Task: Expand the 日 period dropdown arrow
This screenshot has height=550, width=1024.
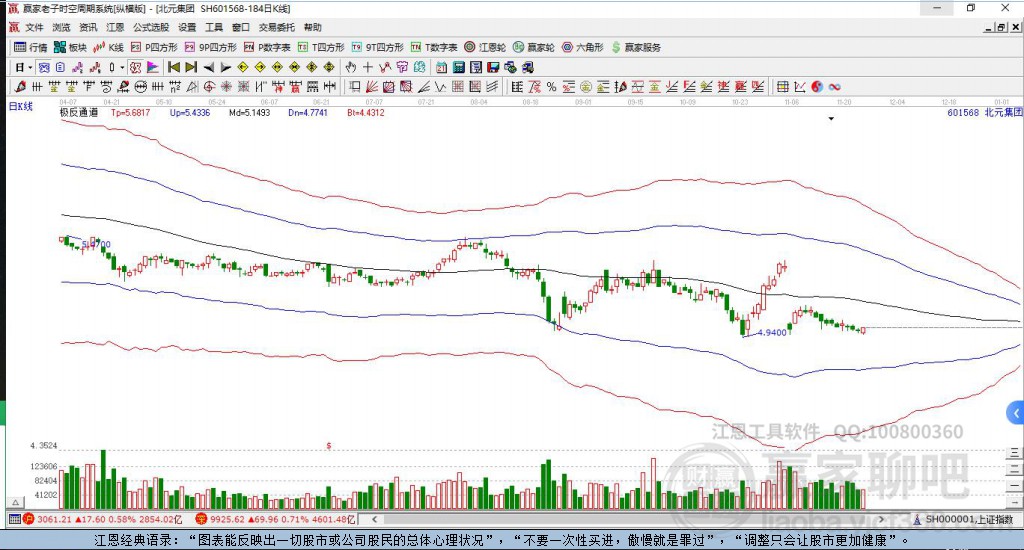Action: [30, 67]
